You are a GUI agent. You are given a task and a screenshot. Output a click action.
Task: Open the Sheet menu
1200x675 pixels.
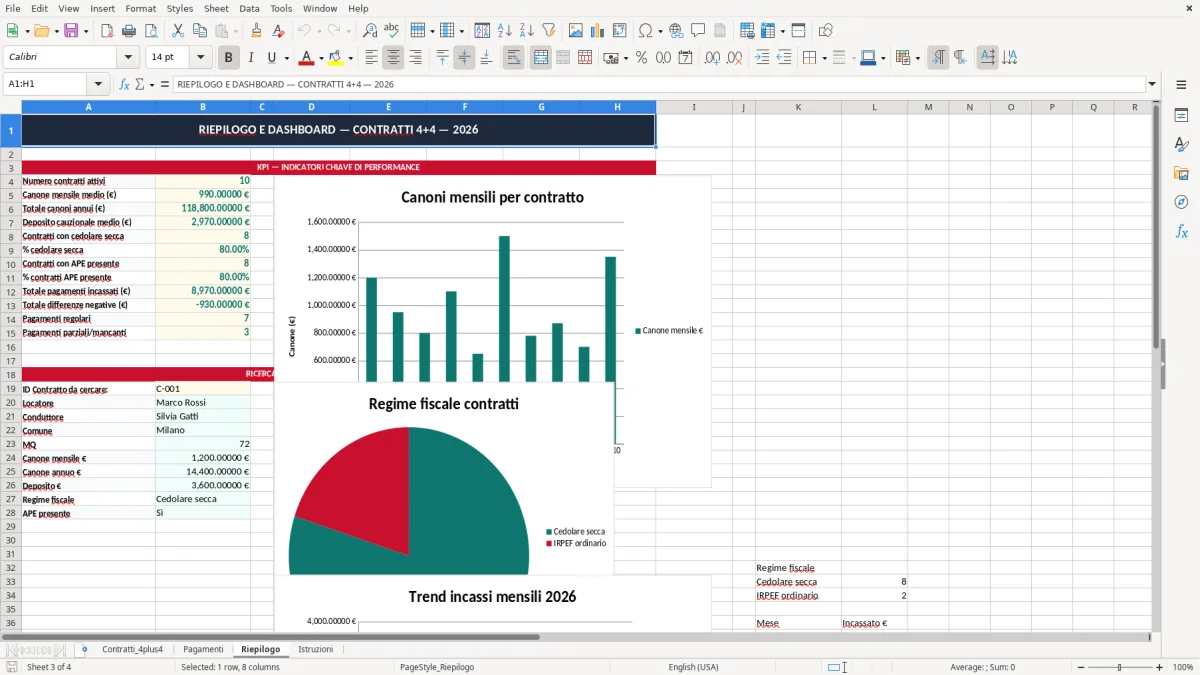click(x=216, y=8)
